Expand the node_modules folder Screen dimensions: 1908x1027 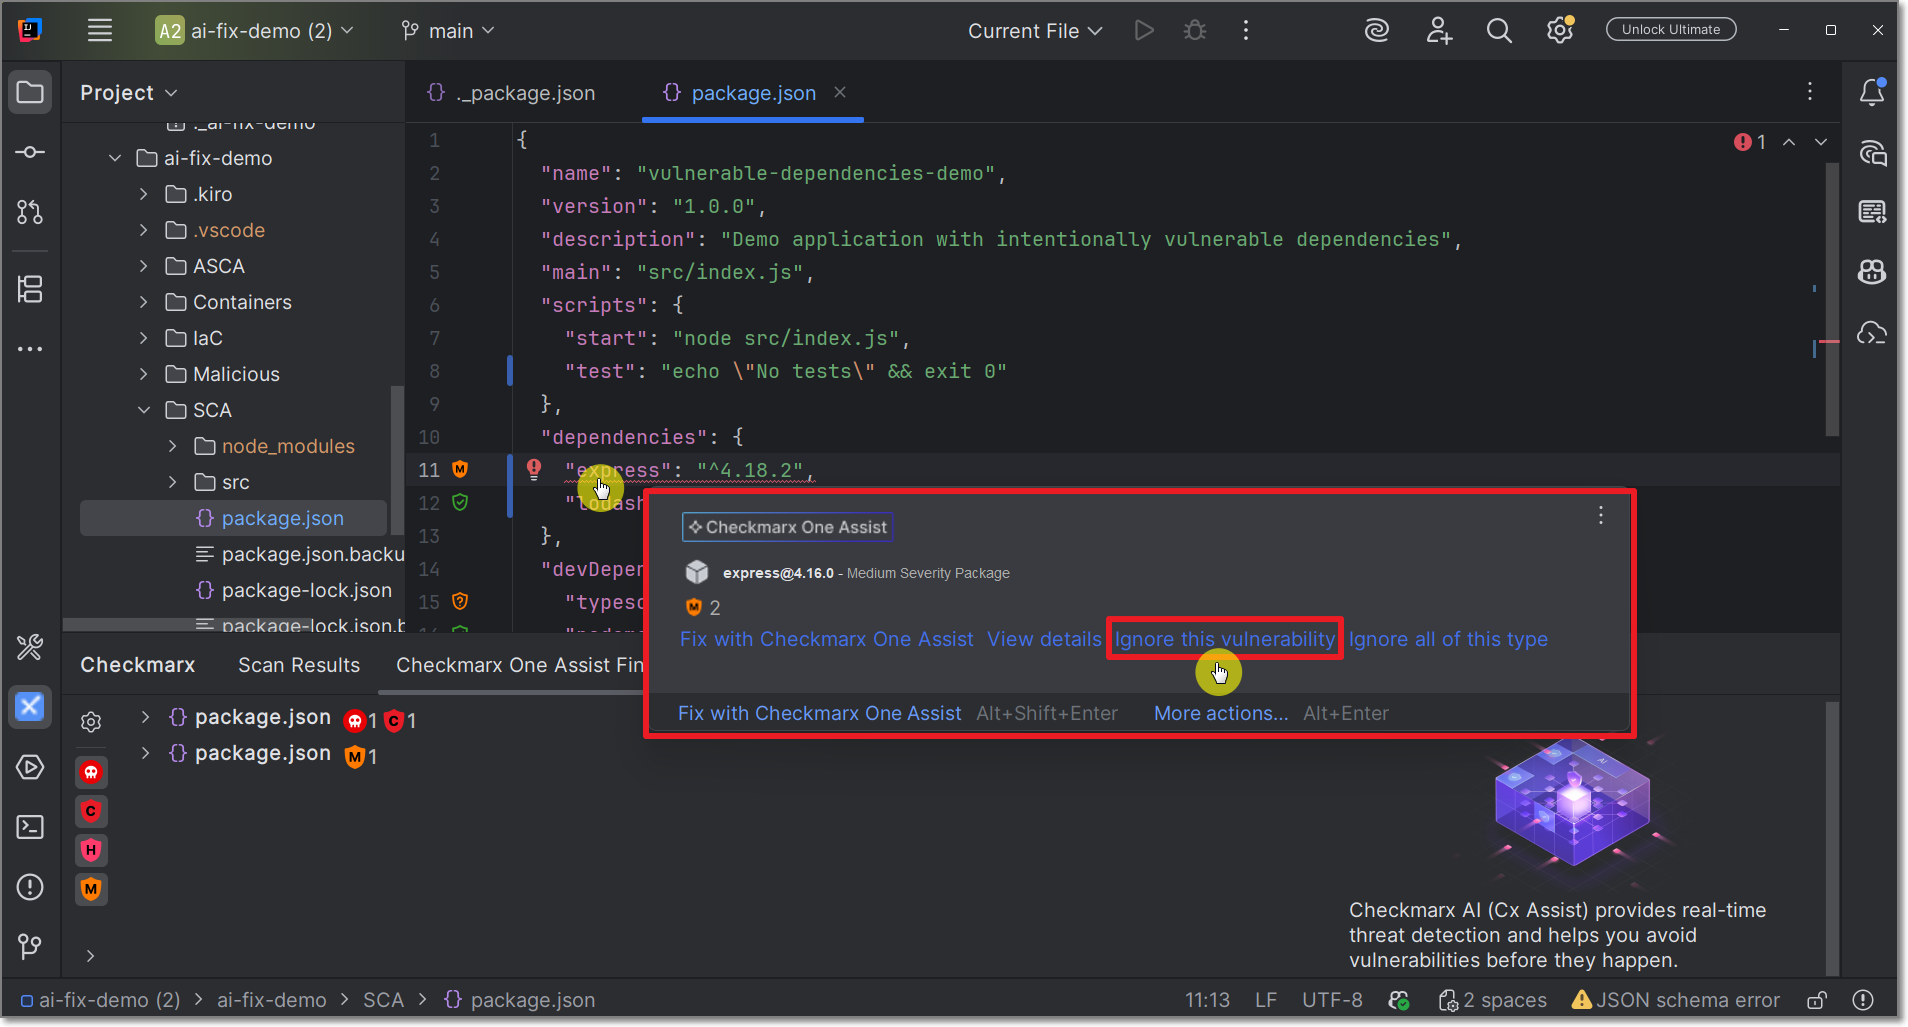(173, 446)
